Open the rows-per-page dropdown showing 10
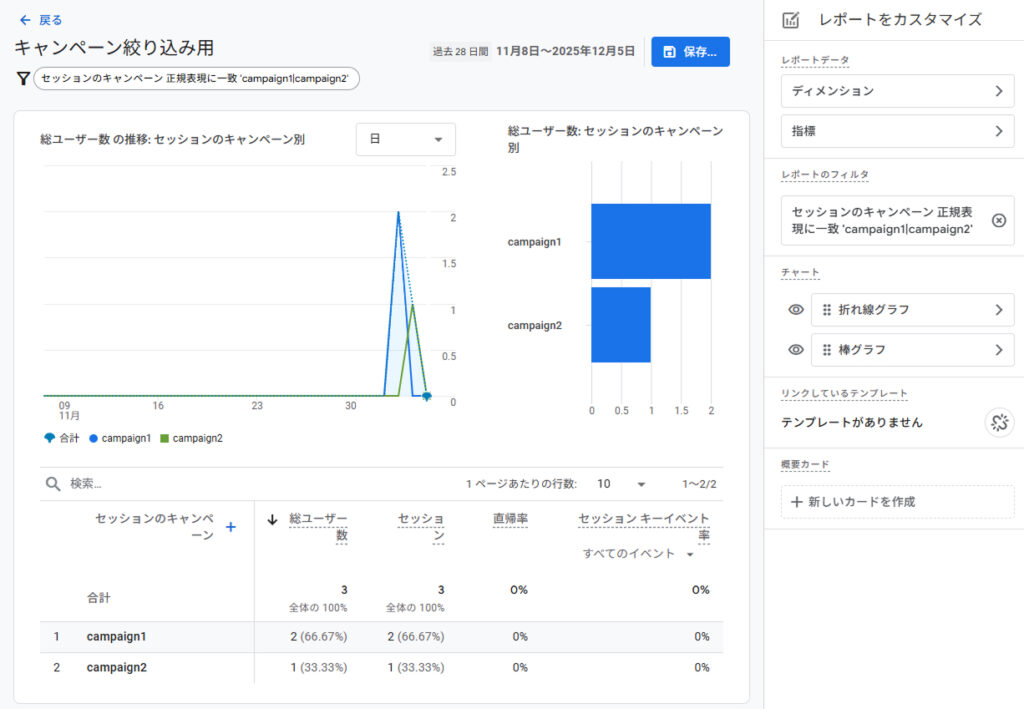The width and height of the screenshot is (1024, 709). 621,484
